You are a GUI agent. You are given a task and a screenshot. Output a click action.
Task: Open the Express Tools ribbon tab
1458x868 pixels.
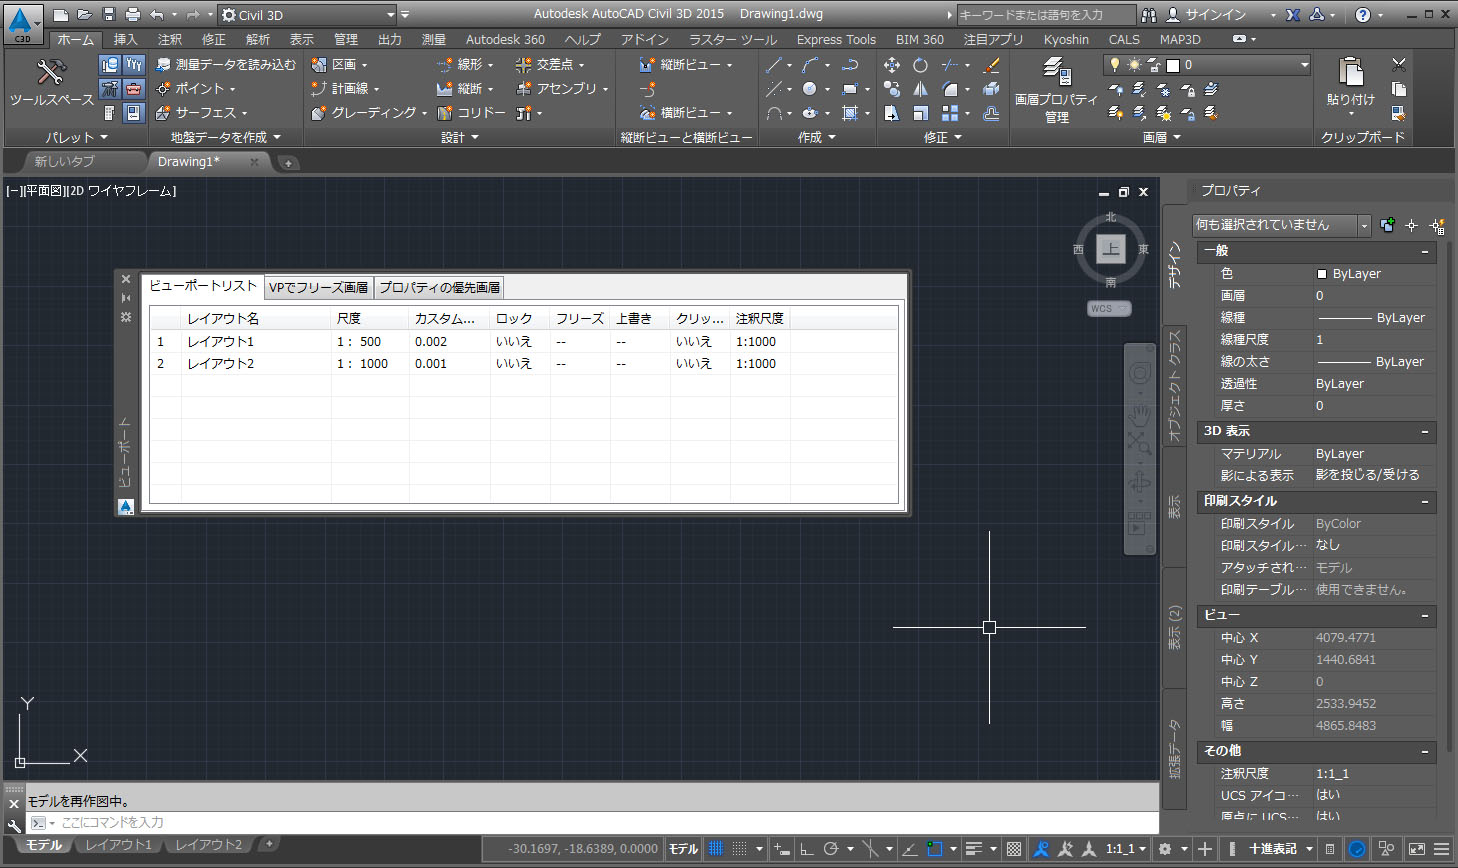pyautogui.click(x=836, y=39)
